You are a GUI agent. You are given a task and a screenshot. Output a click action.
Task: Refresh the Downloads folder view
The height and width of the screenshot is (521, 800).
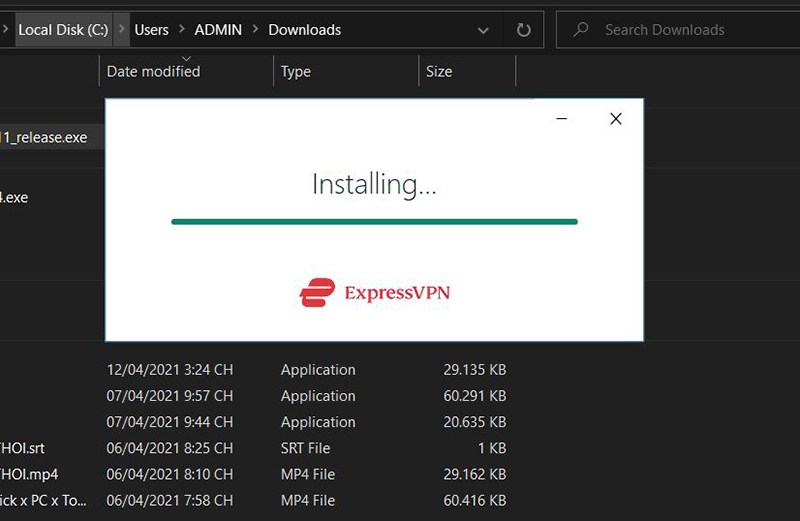click(523, 30)
